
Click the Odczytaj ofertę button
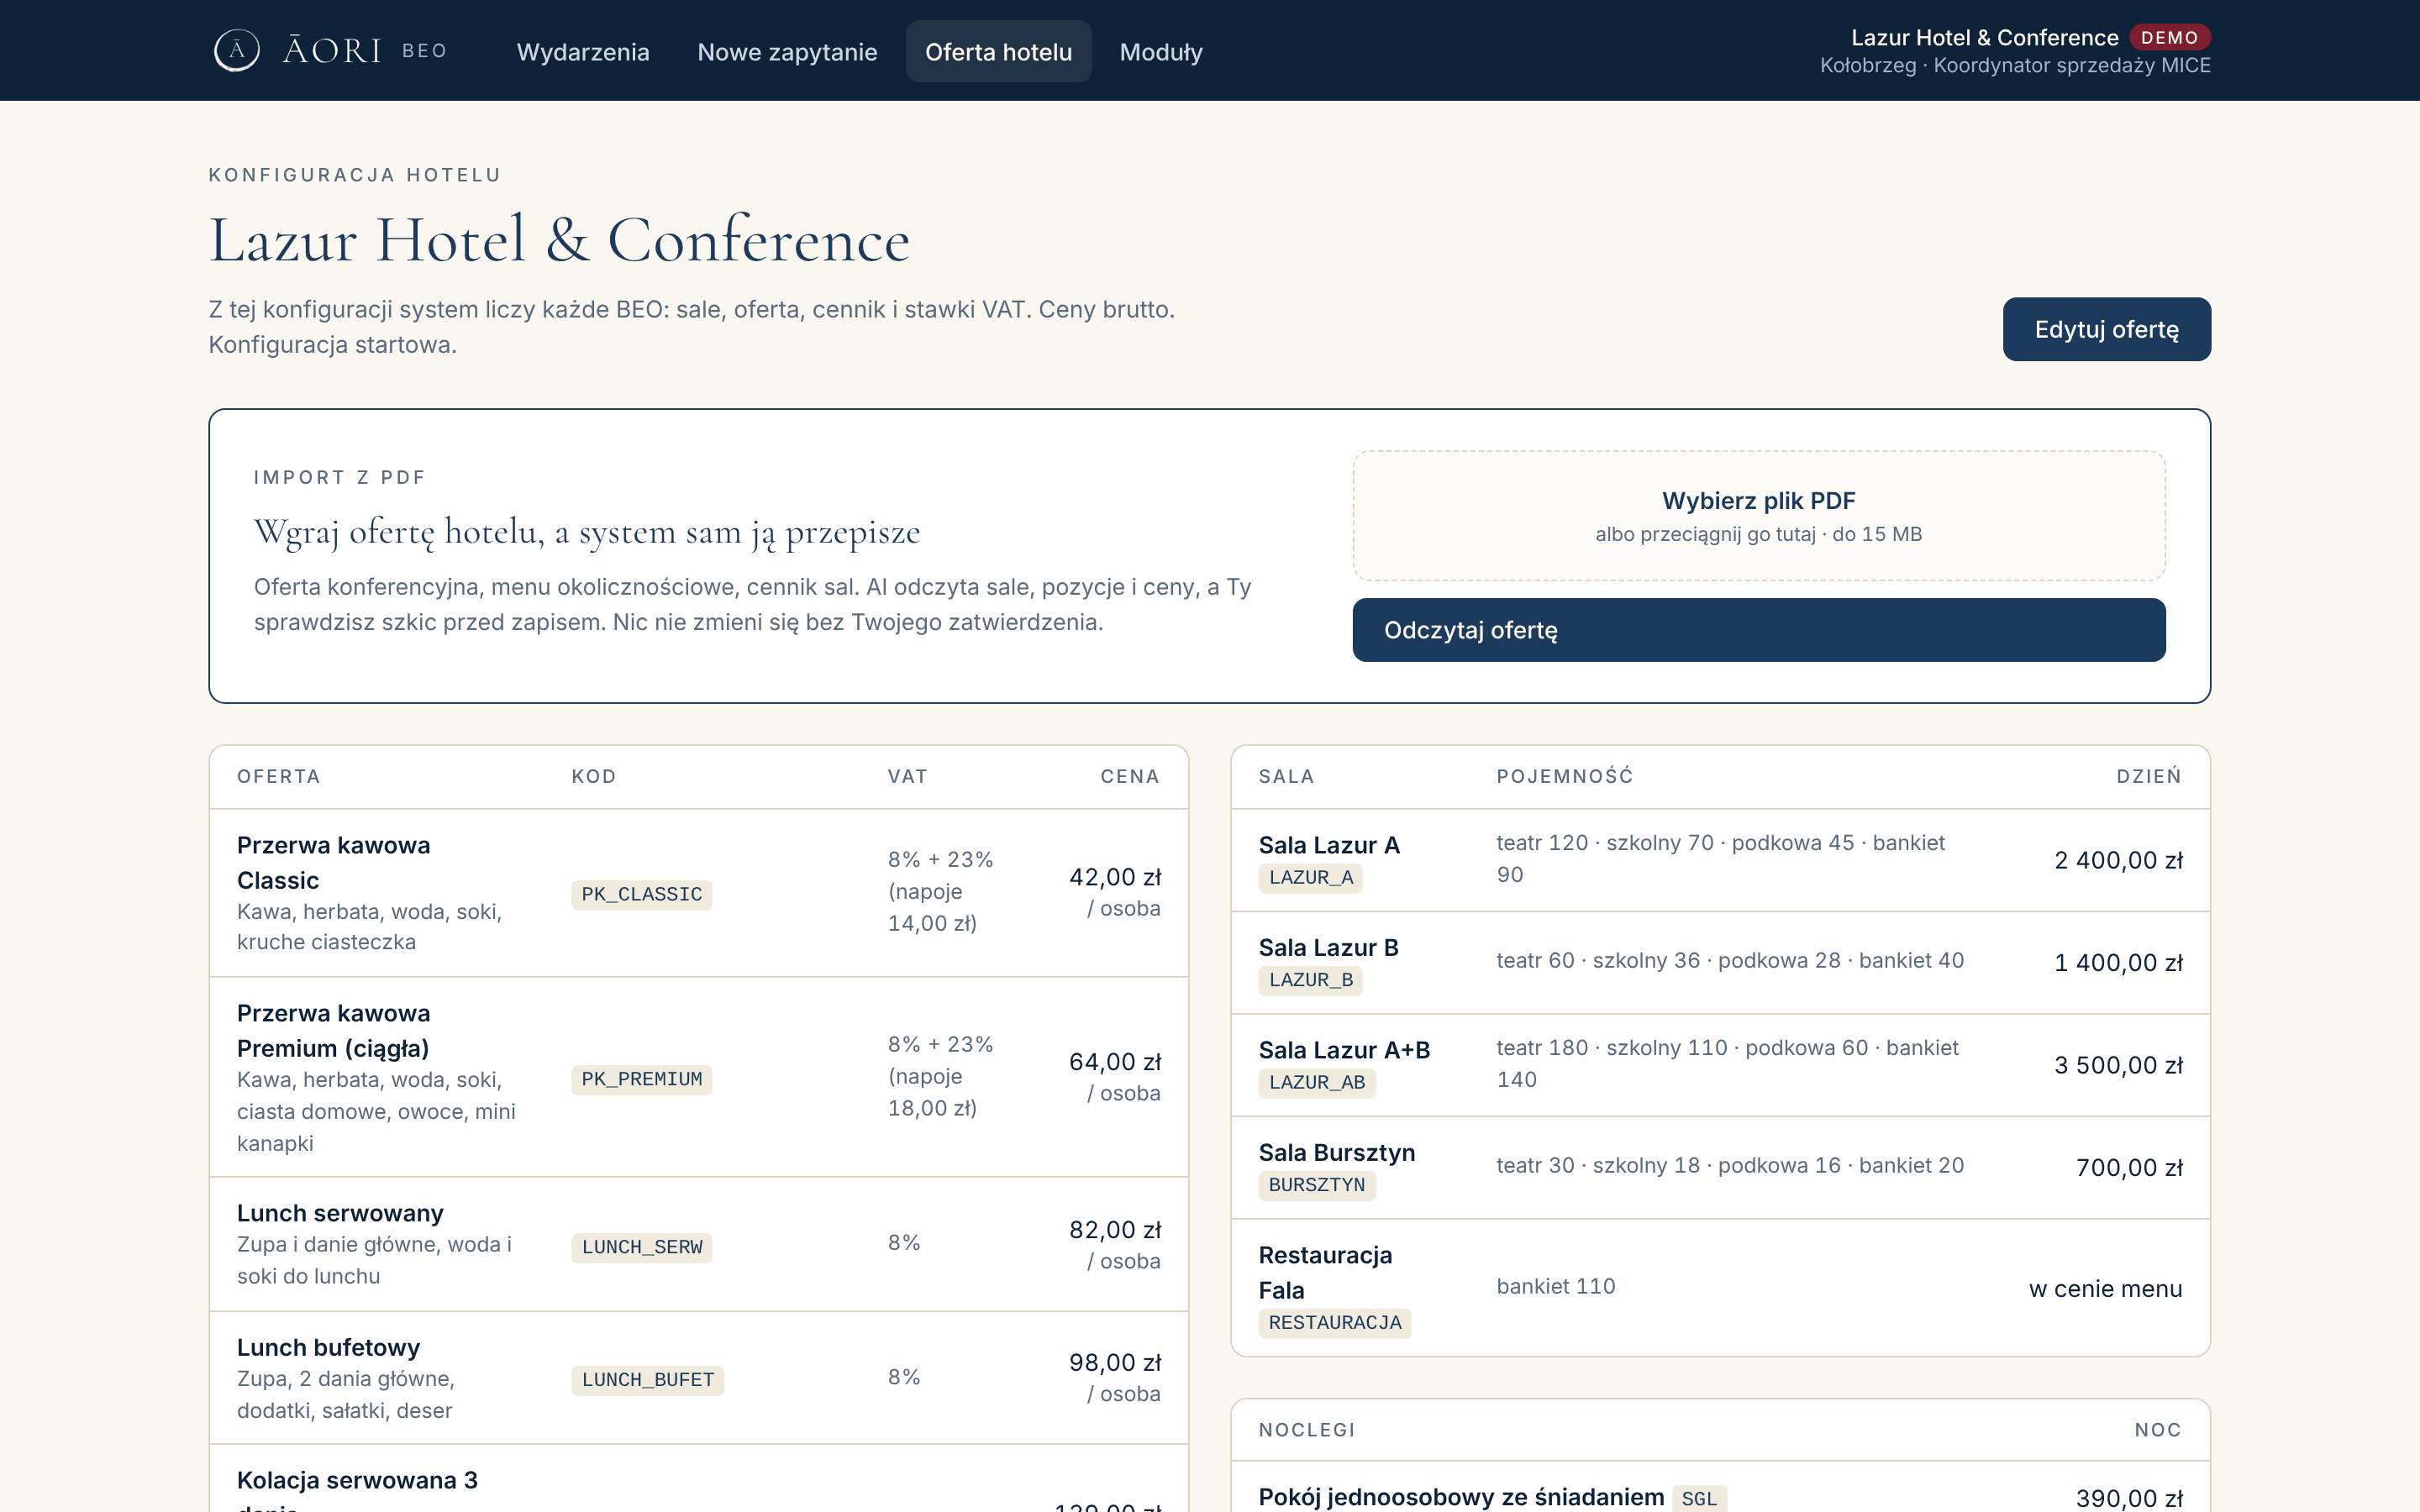click(1758, 630)
